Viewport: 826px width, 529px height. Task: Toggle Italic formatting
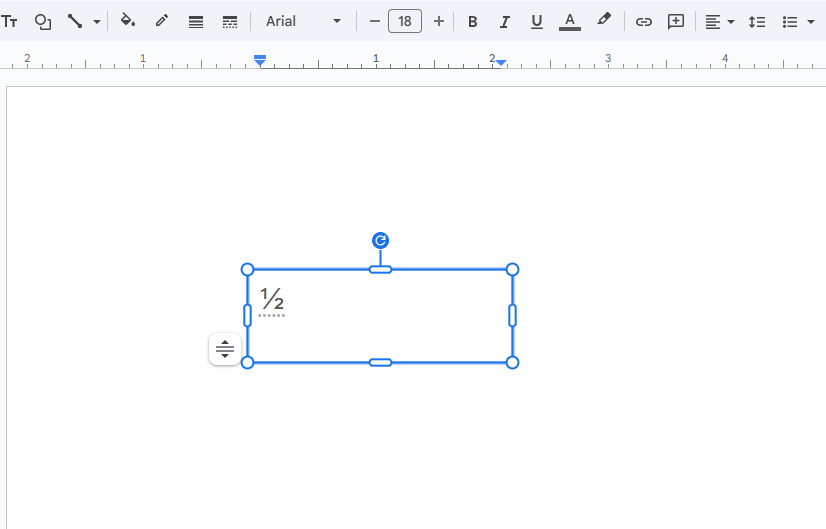504,21
